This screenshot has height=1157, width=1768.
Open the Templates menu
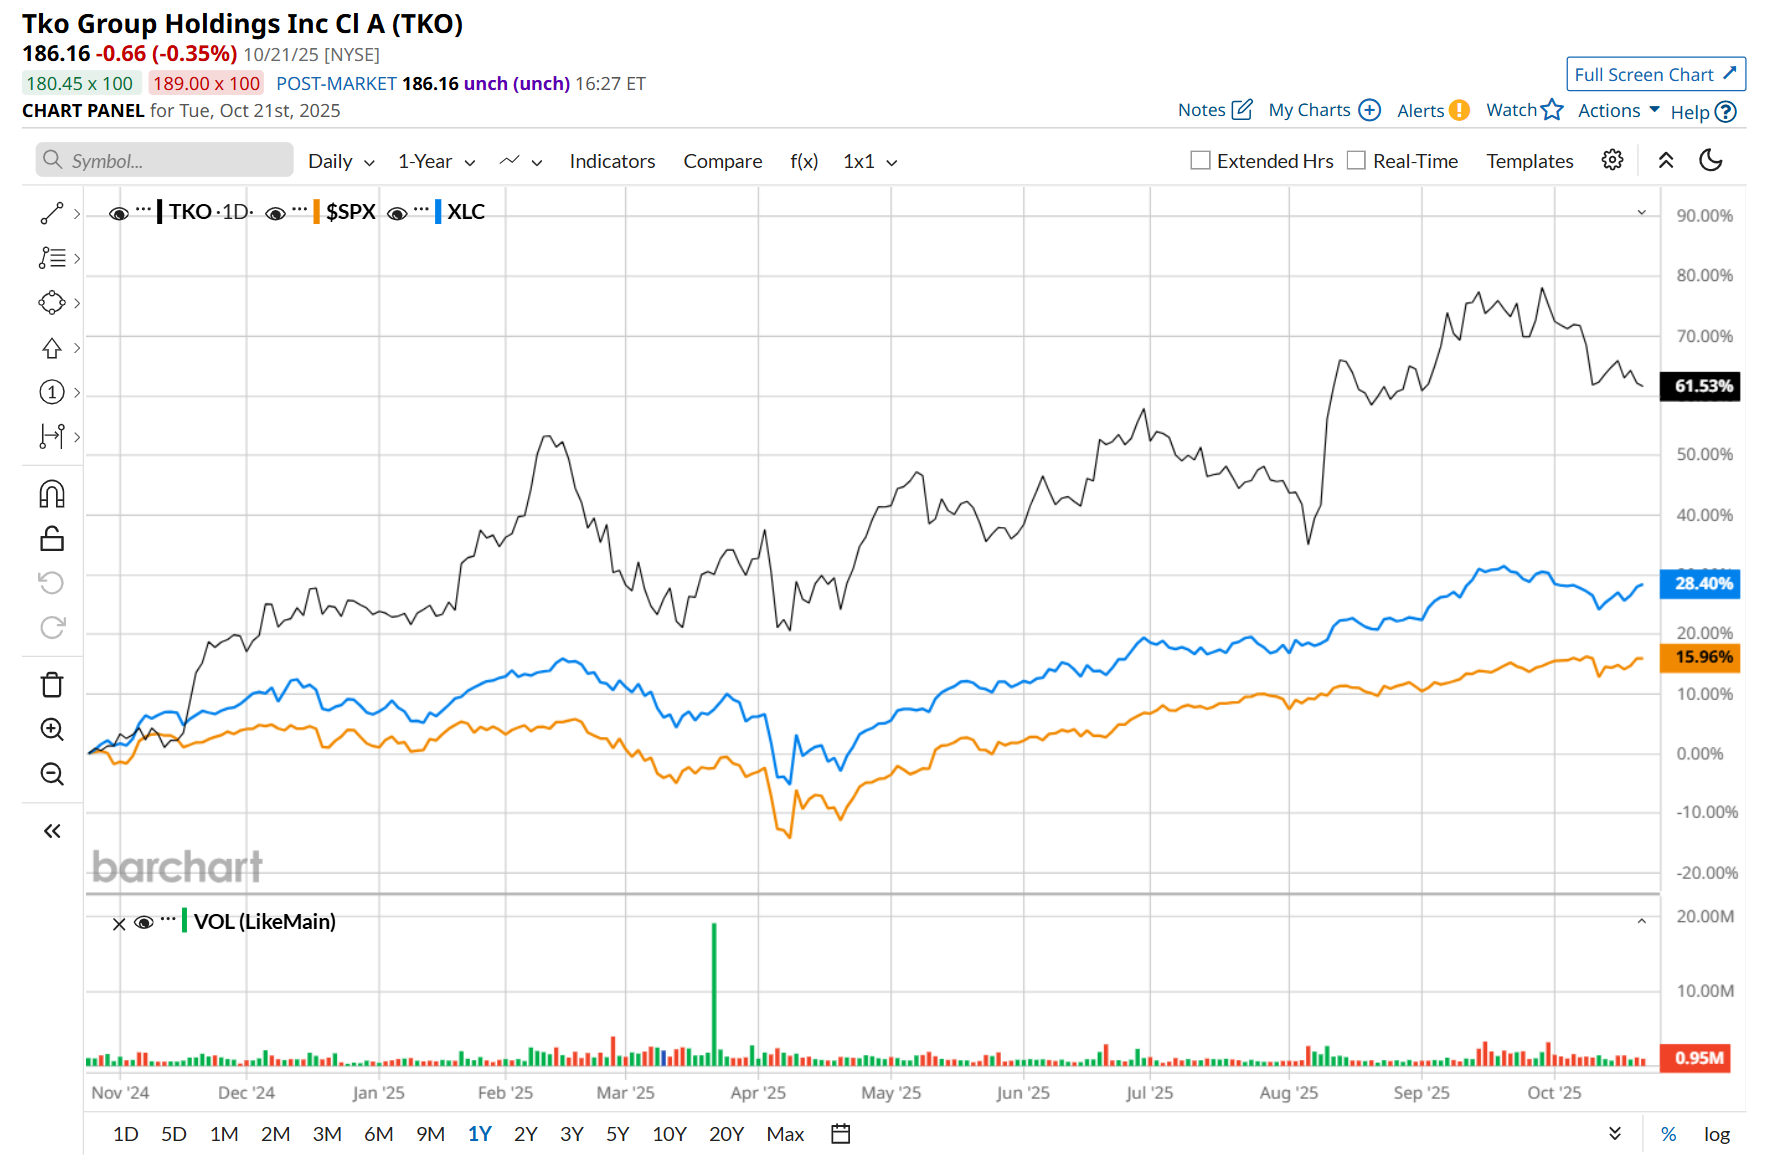tap(1530, 161)
